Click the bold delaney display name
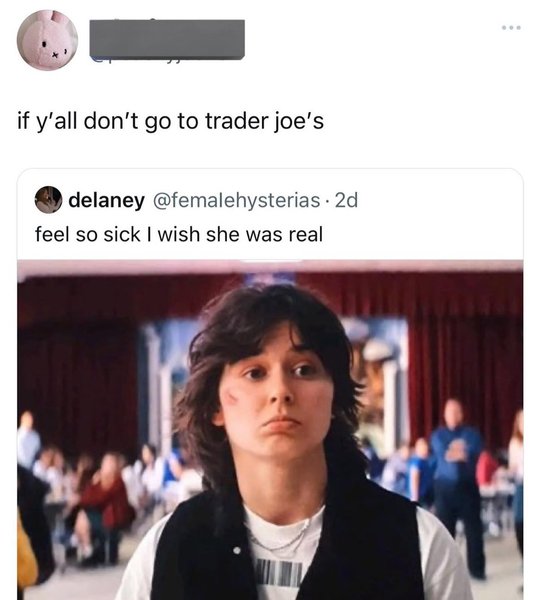 pos(106,200)
